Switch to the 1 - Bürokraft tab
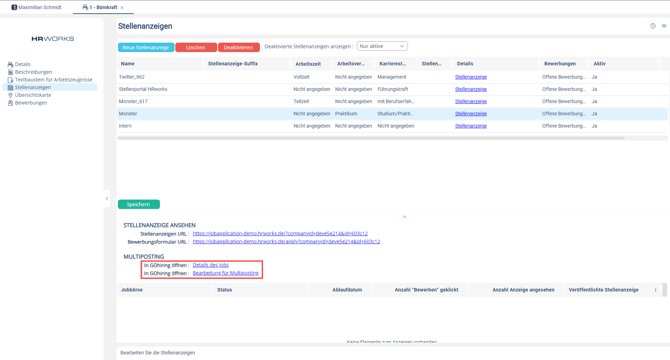This screenshot has width=670, height=360. click(103, 7)
